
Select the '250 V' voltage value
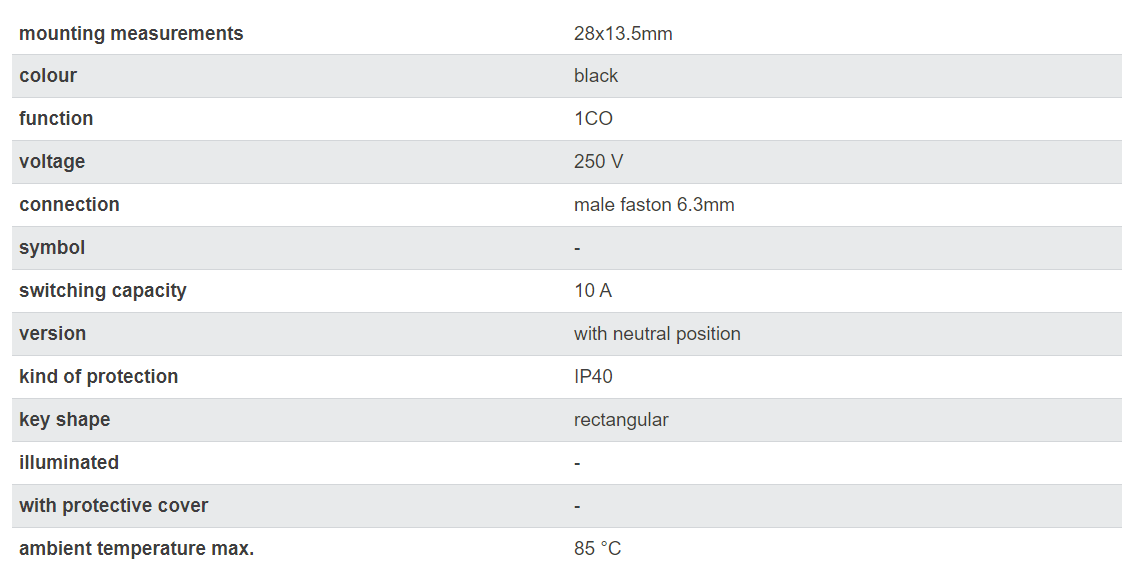click(598, 162)
